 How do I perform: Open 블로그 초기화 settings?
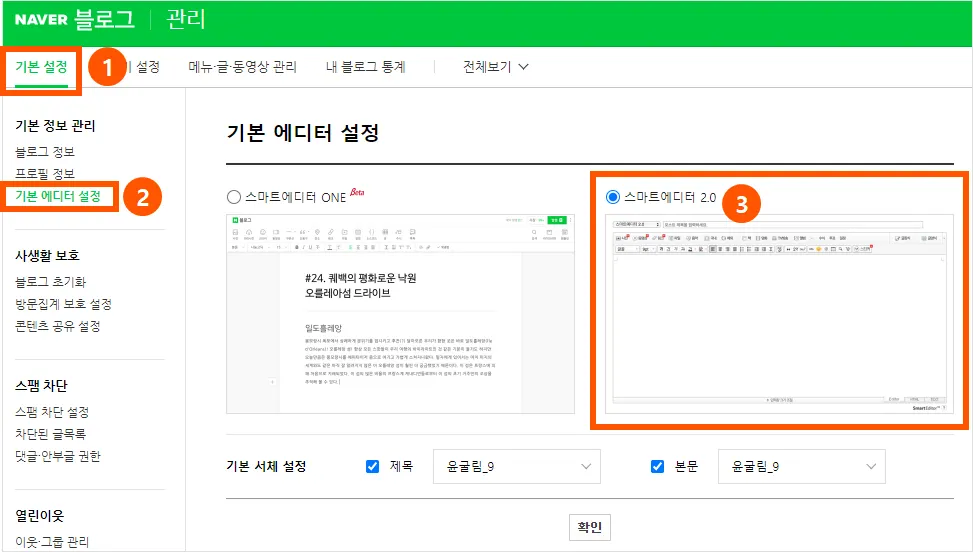[50, 282]
